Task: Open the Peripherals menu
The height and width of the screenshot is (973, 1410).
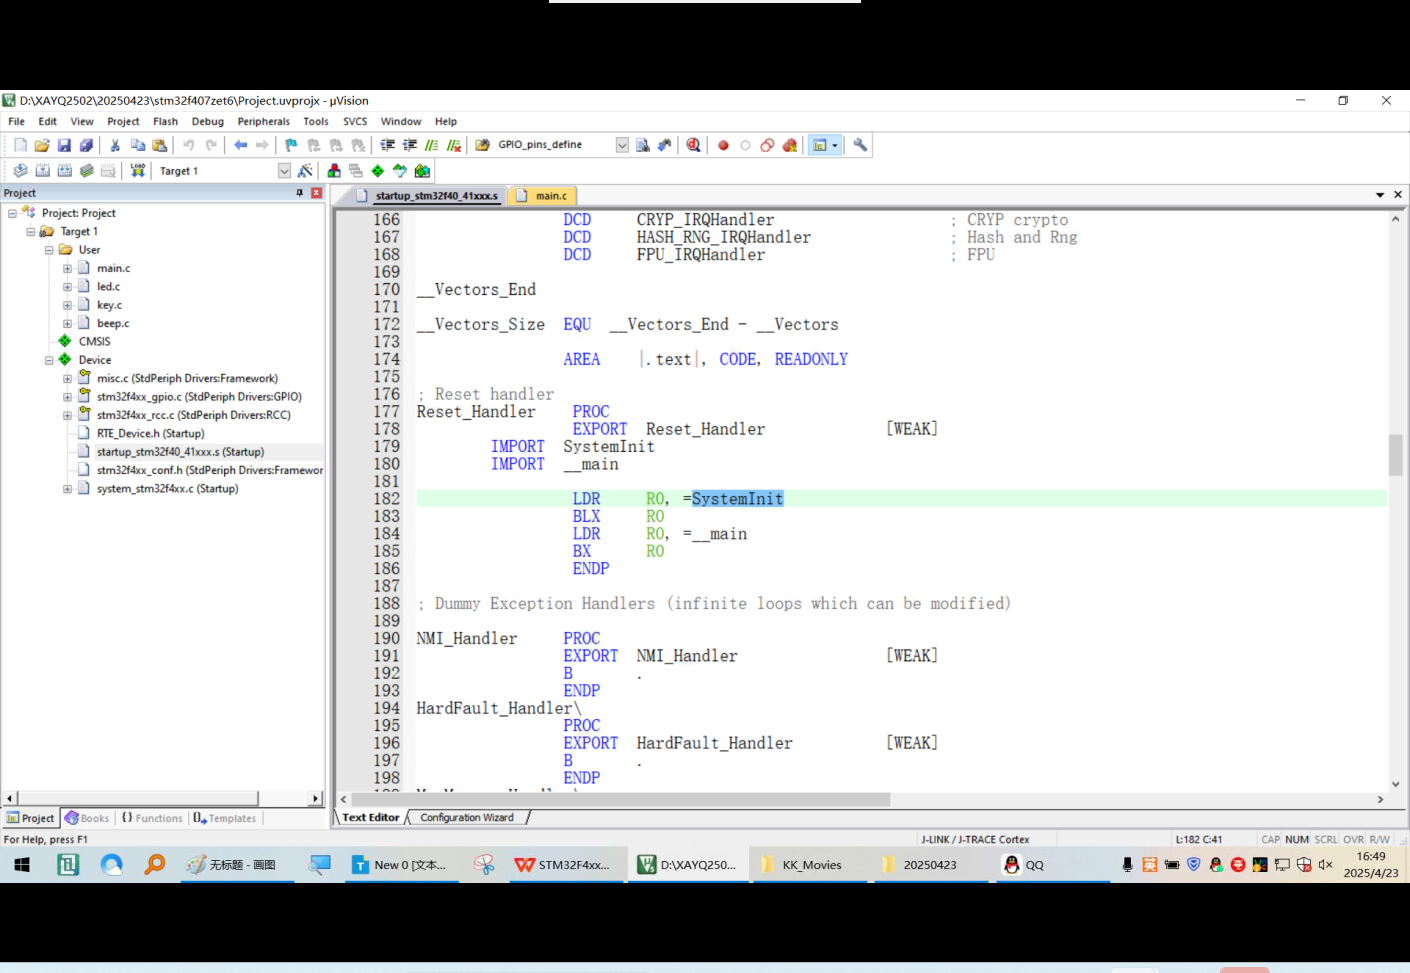Action: tap(263, 121)
